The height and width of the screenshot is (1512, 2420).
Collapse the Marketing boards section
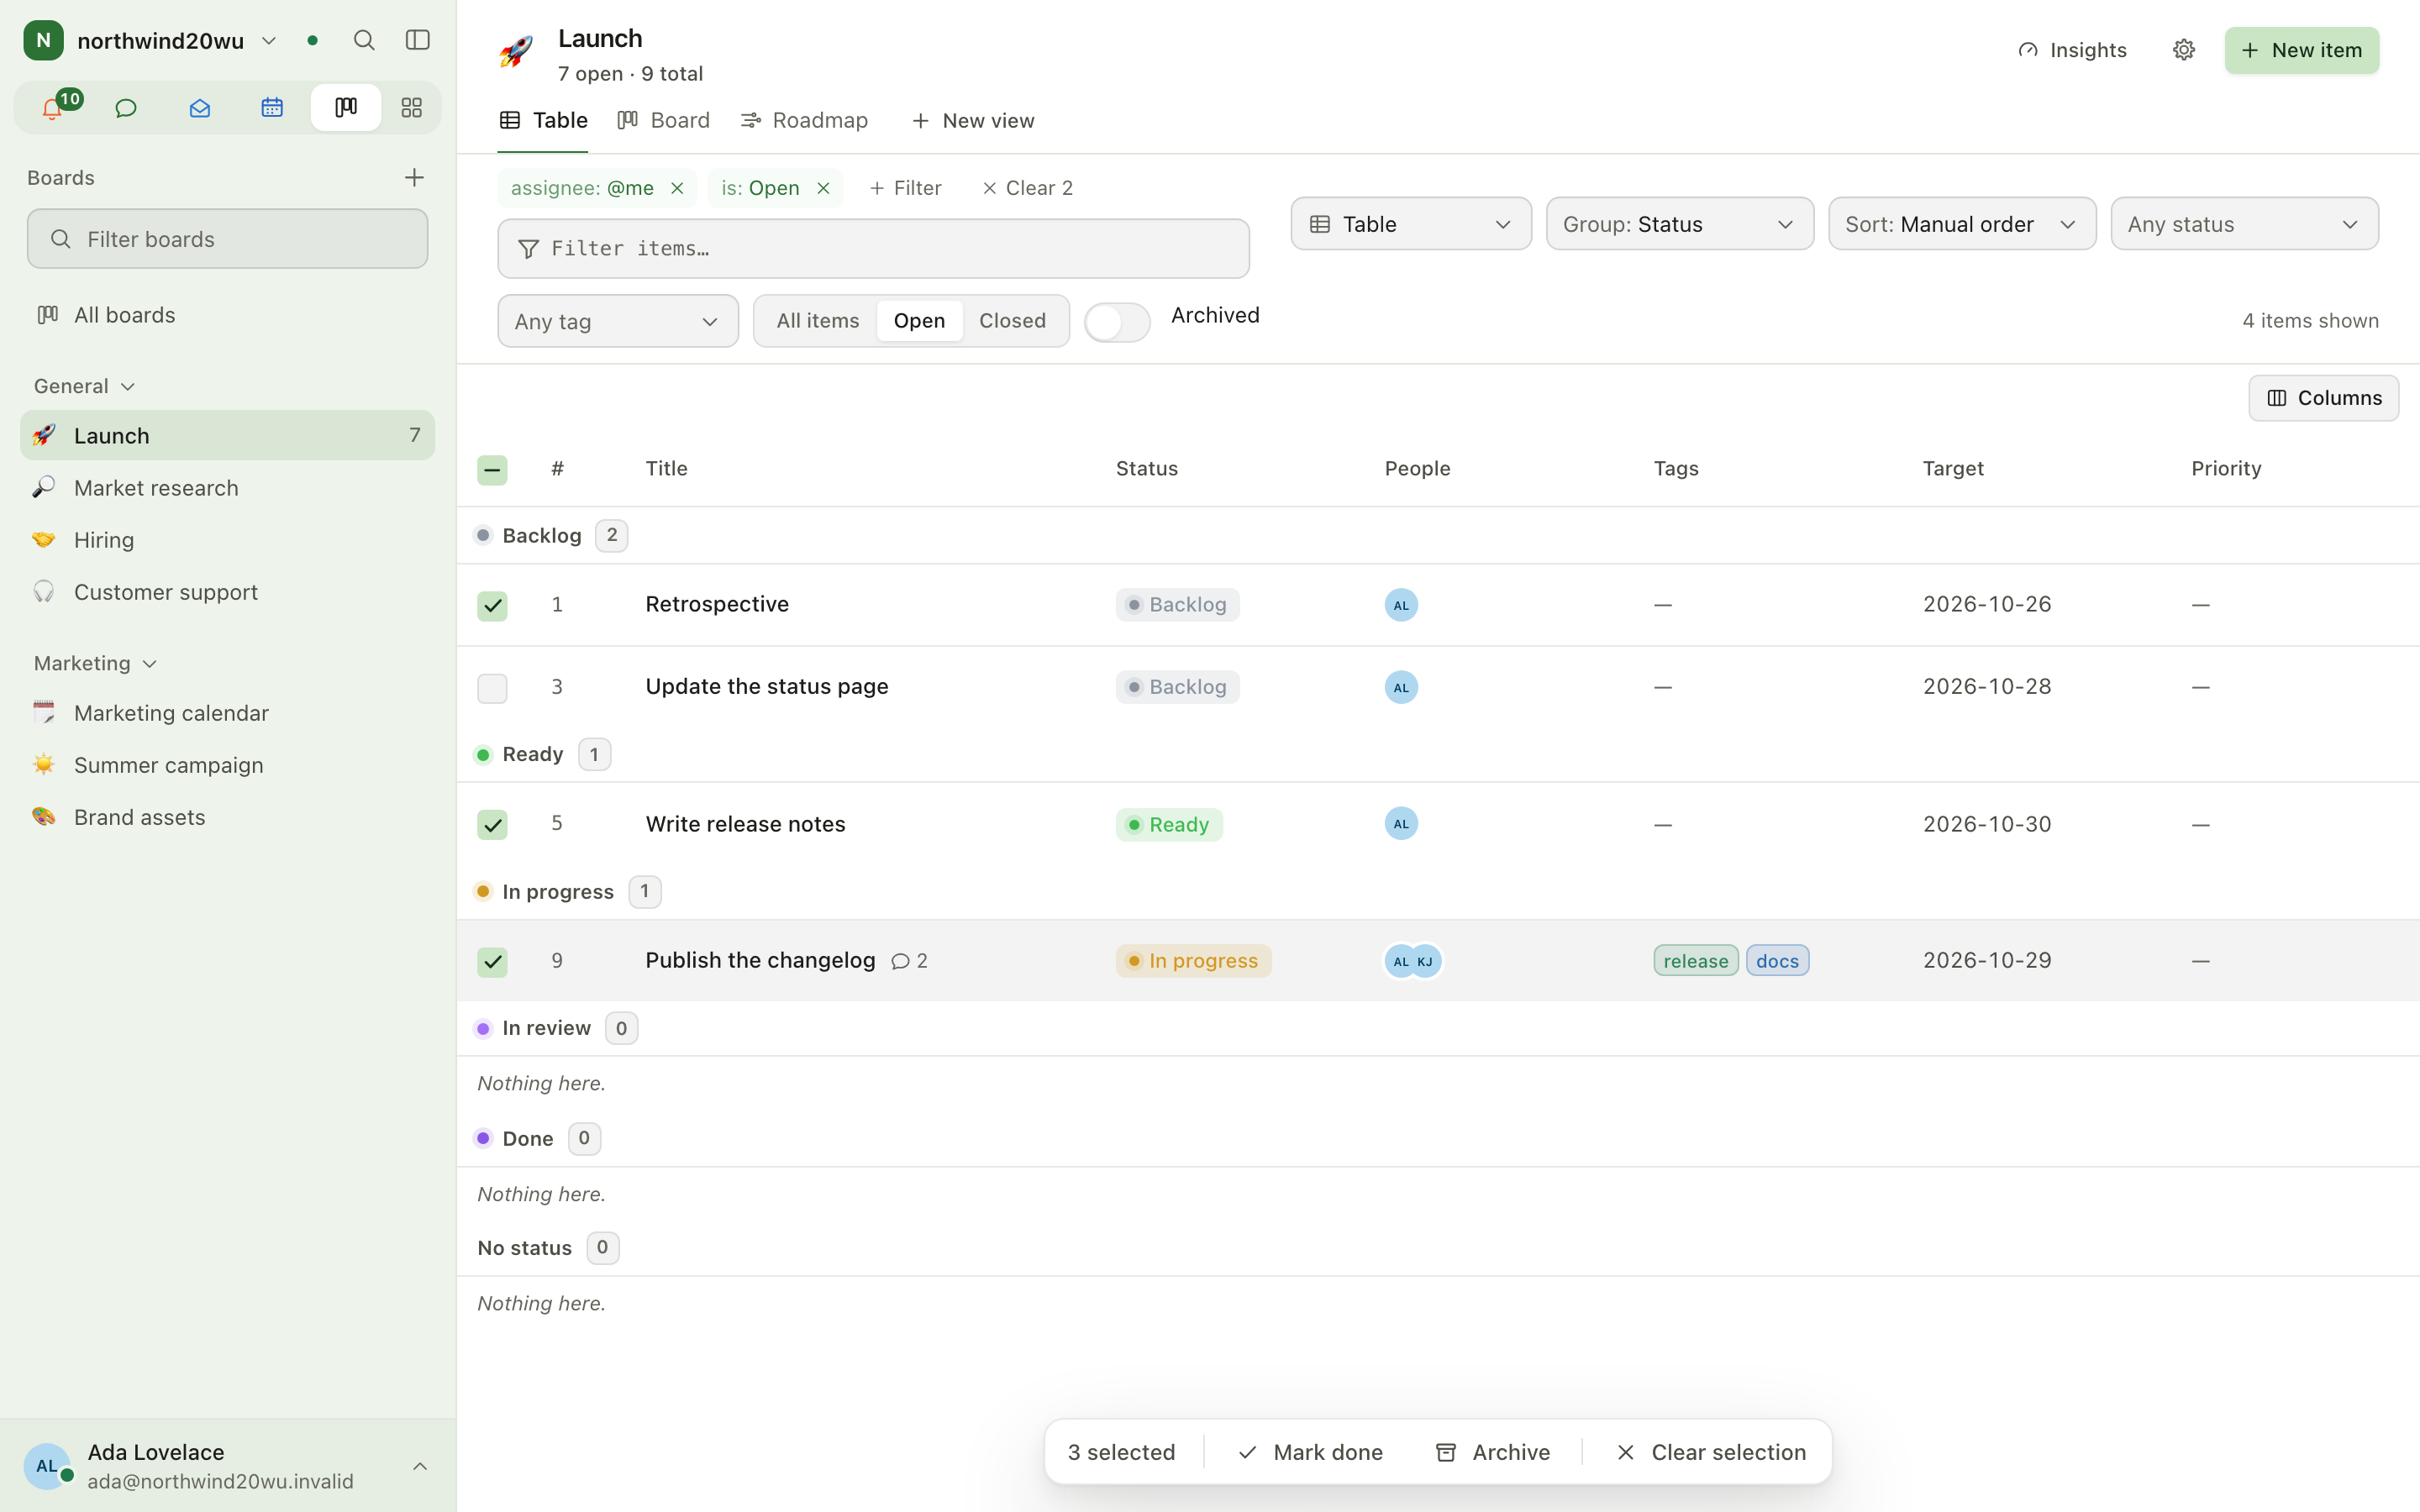pos(95,663)
